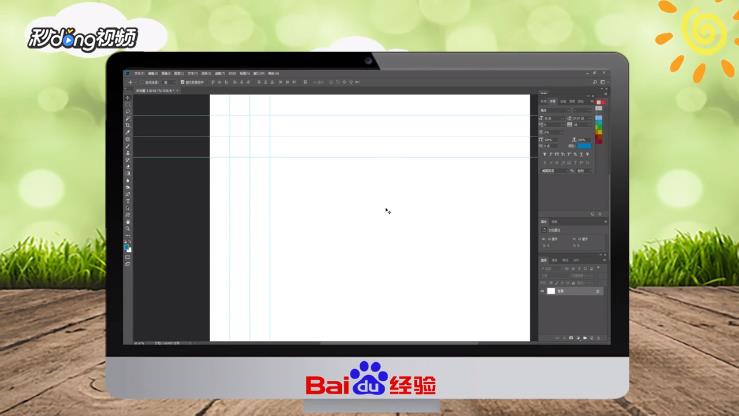This screenshot has width=739, height=416.
Task: Open the font family dropdown in the Character panel
Action: pos(555,110)
